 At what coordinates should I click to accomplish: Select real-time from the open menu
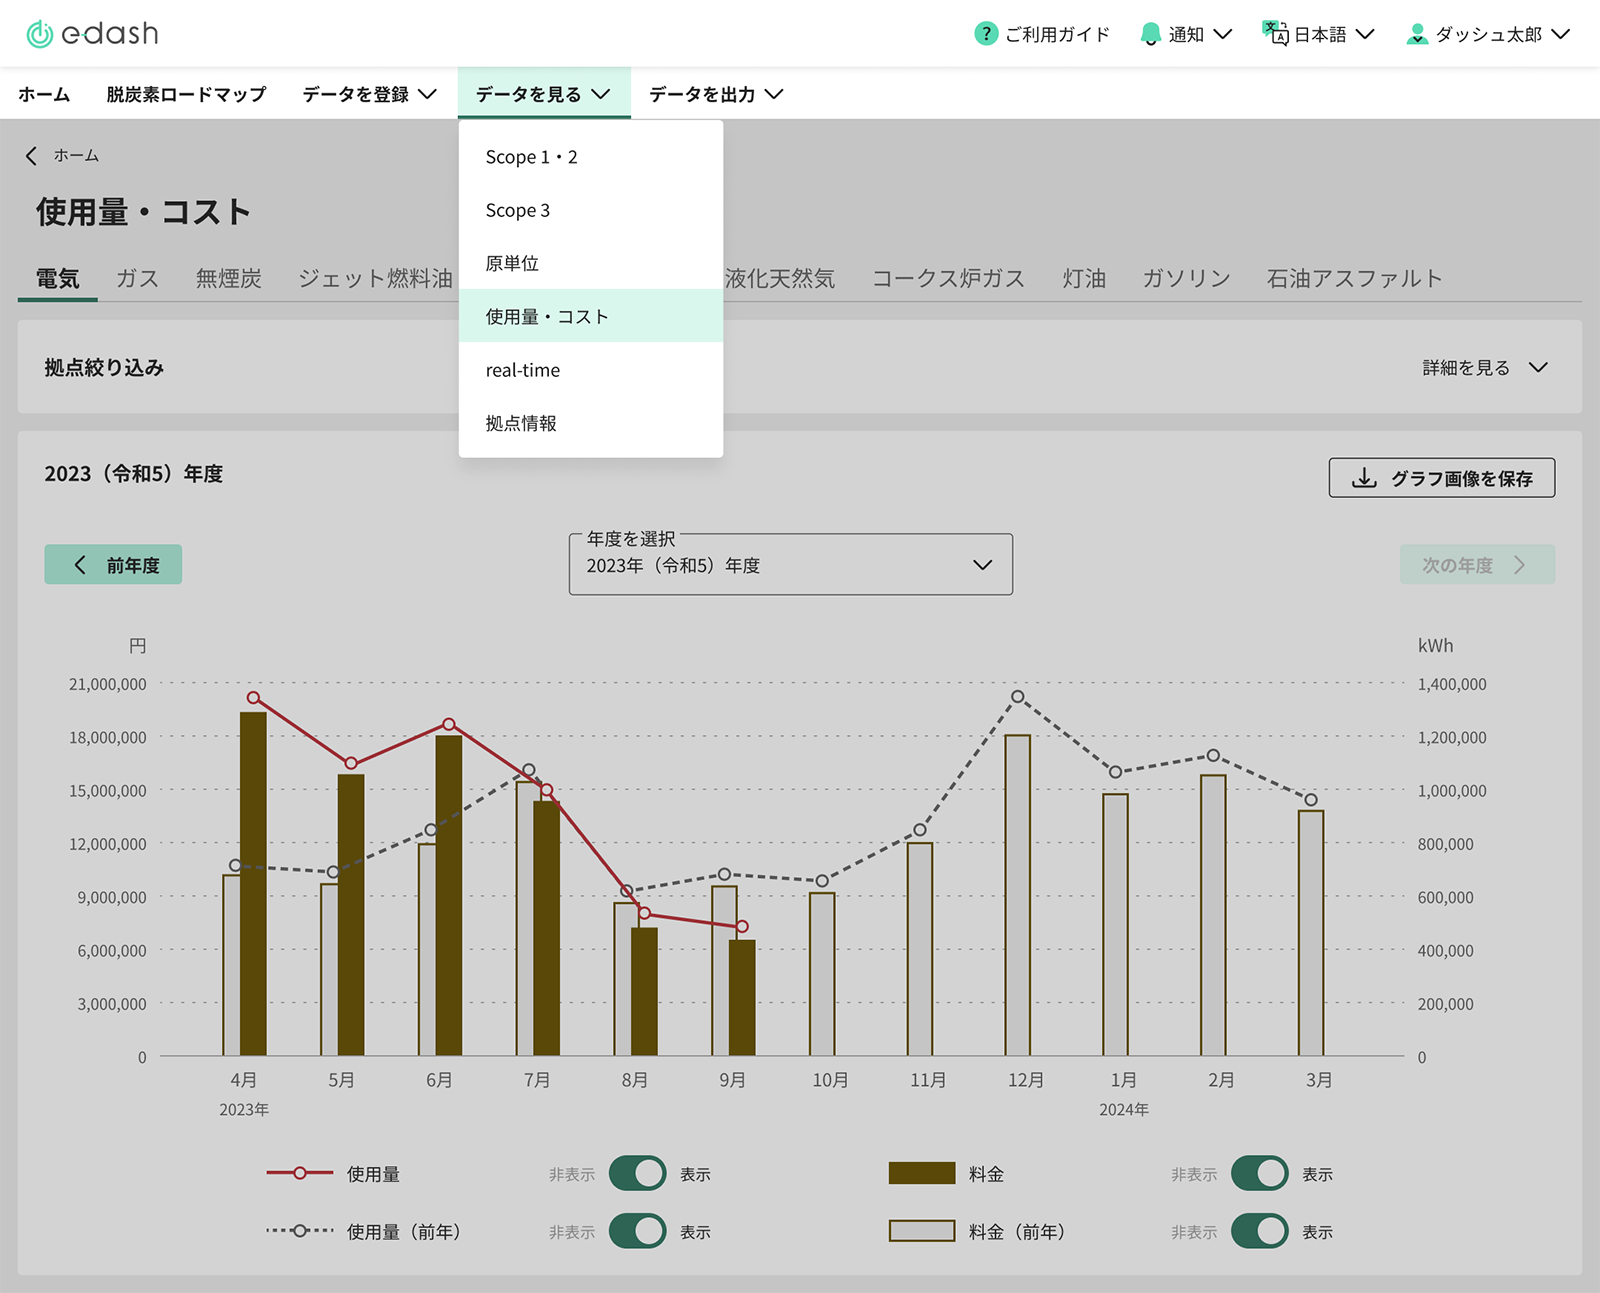coord(522,370)
